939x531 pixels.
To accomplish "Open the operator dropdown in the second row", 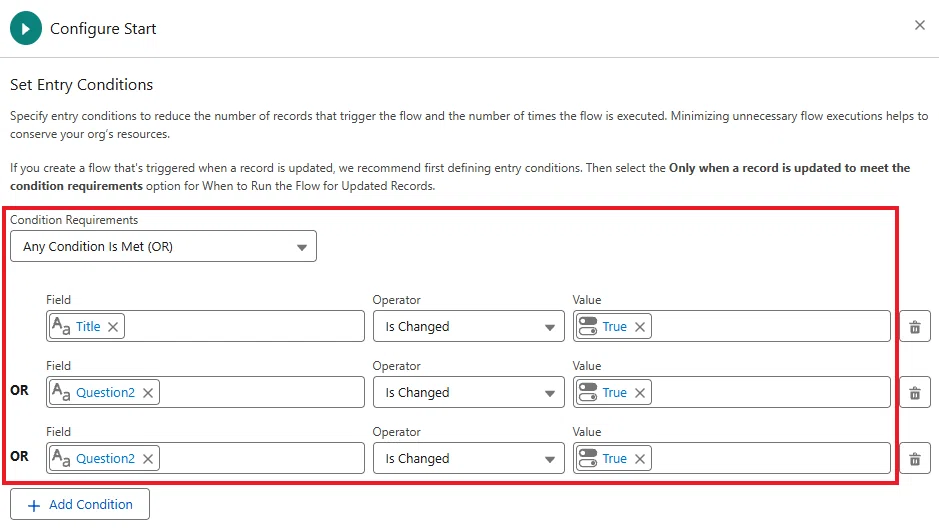I will 468,393.
